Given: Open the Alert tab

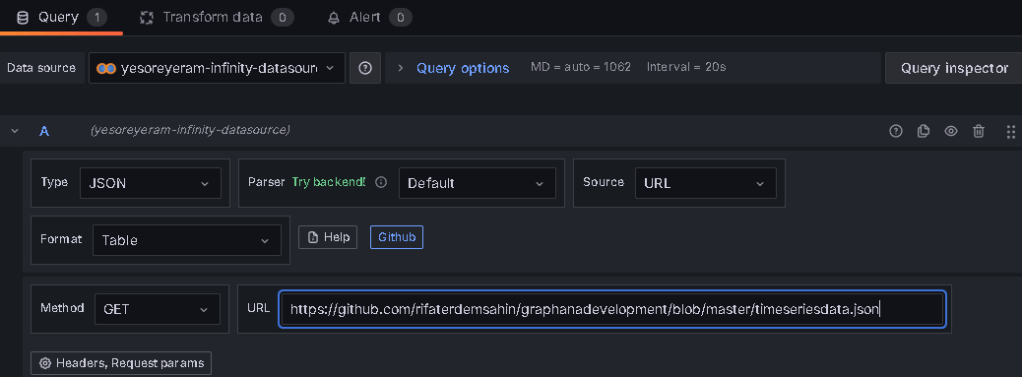Looking at the screenshot, I should 369,18.
